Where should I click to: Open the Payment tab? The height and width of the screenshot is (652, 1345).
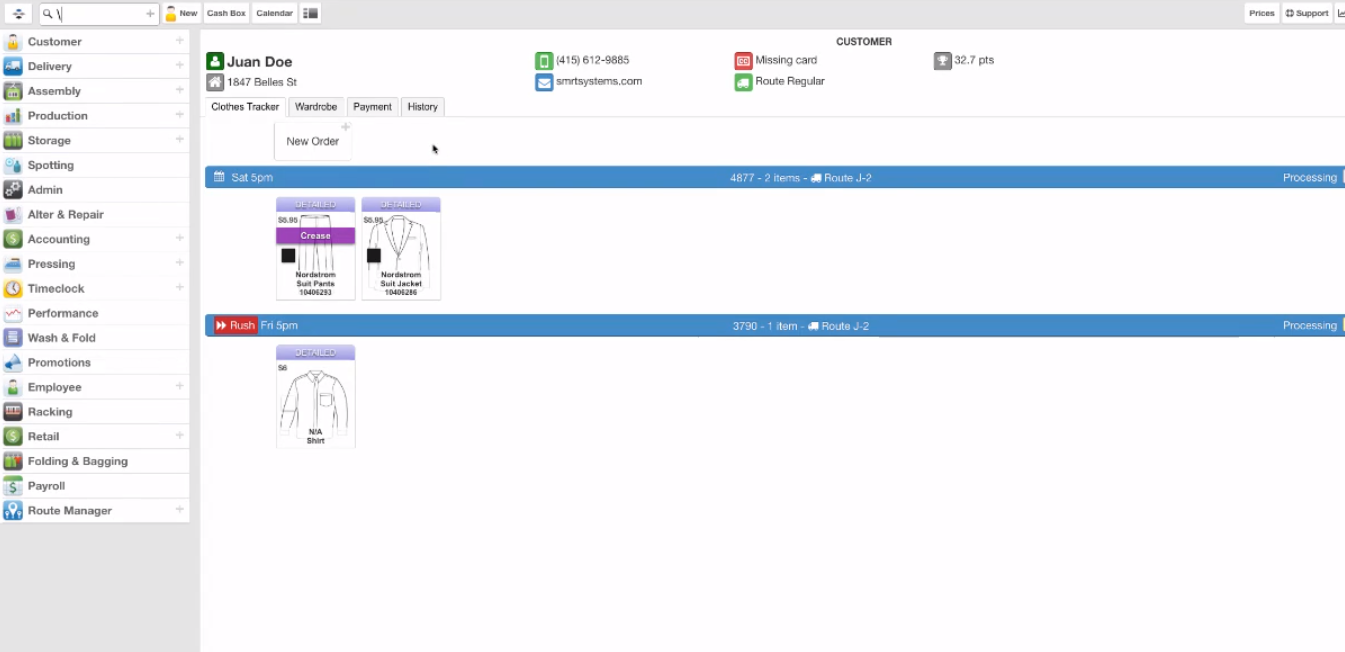pyautogui.click(x=372, y=107)
